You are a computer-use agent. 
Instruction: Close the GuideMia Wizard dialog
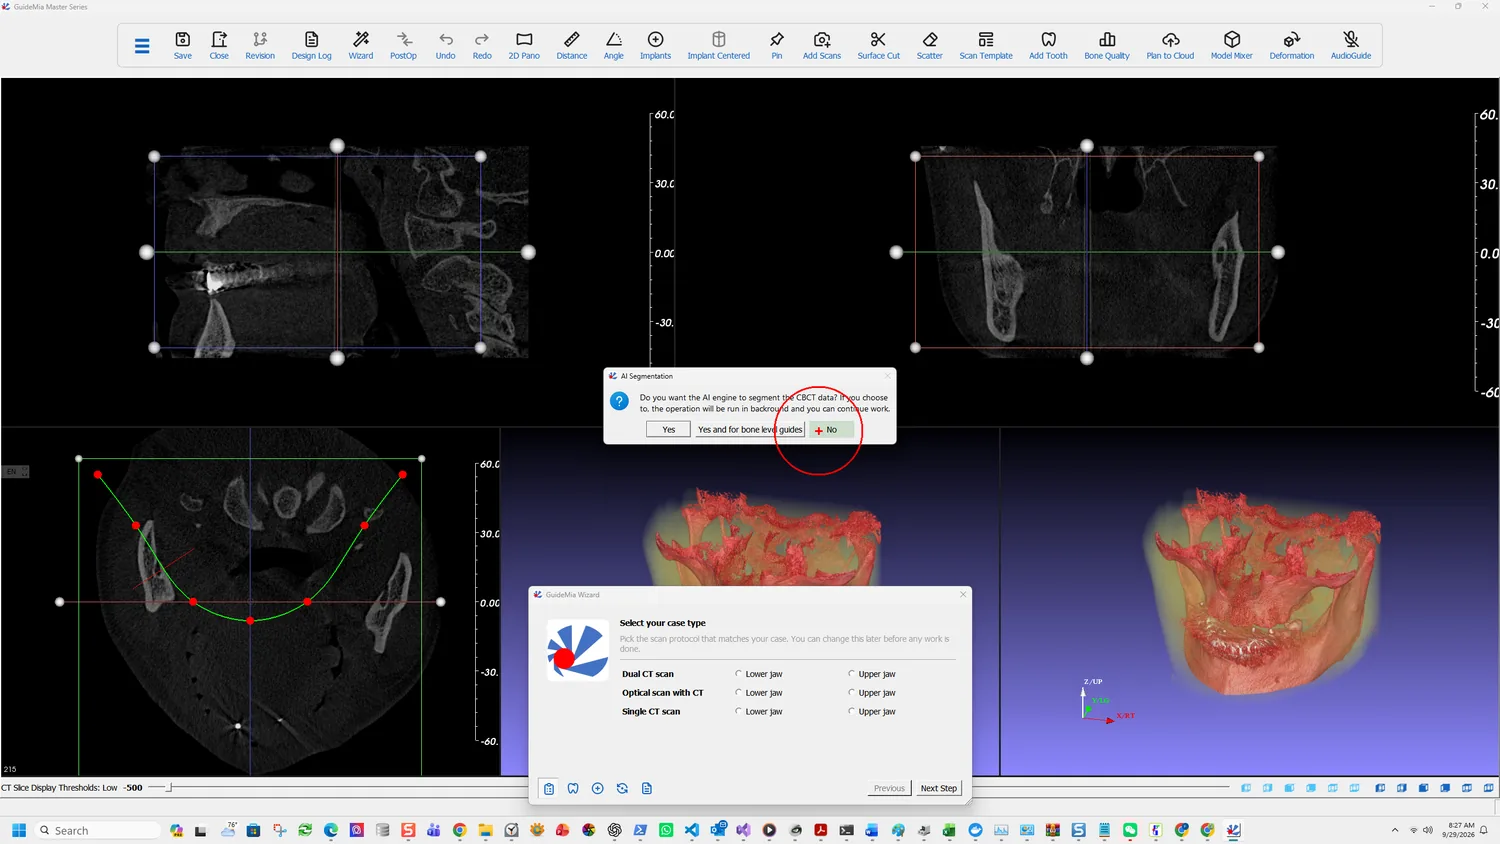coord(963,595)
